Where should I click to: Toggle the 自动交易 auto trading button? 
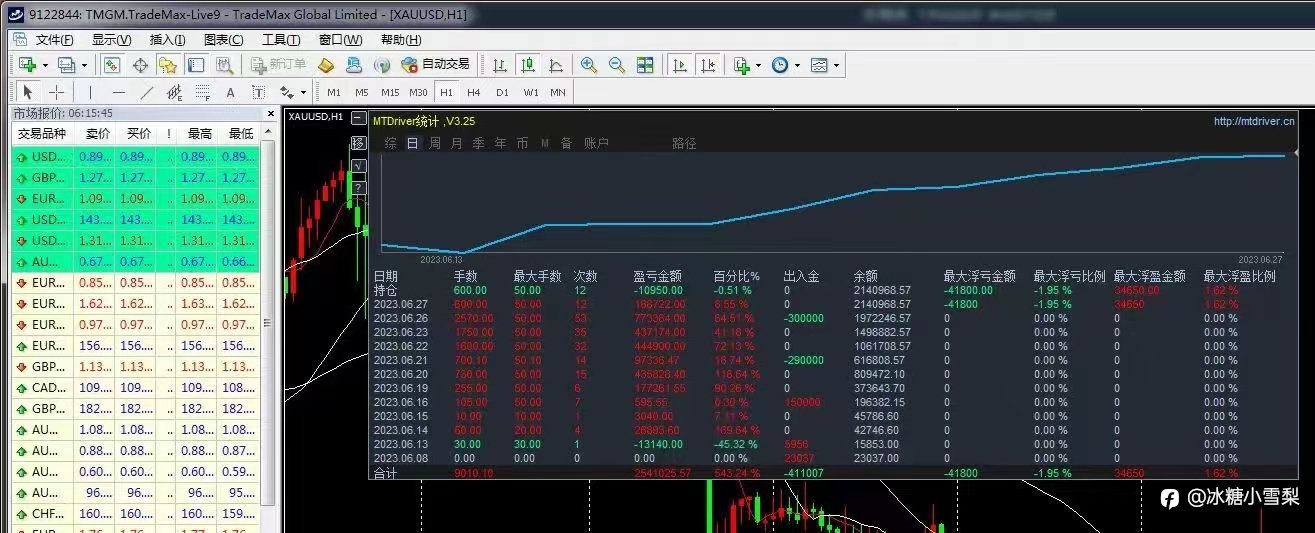click(x=435, y=64)
